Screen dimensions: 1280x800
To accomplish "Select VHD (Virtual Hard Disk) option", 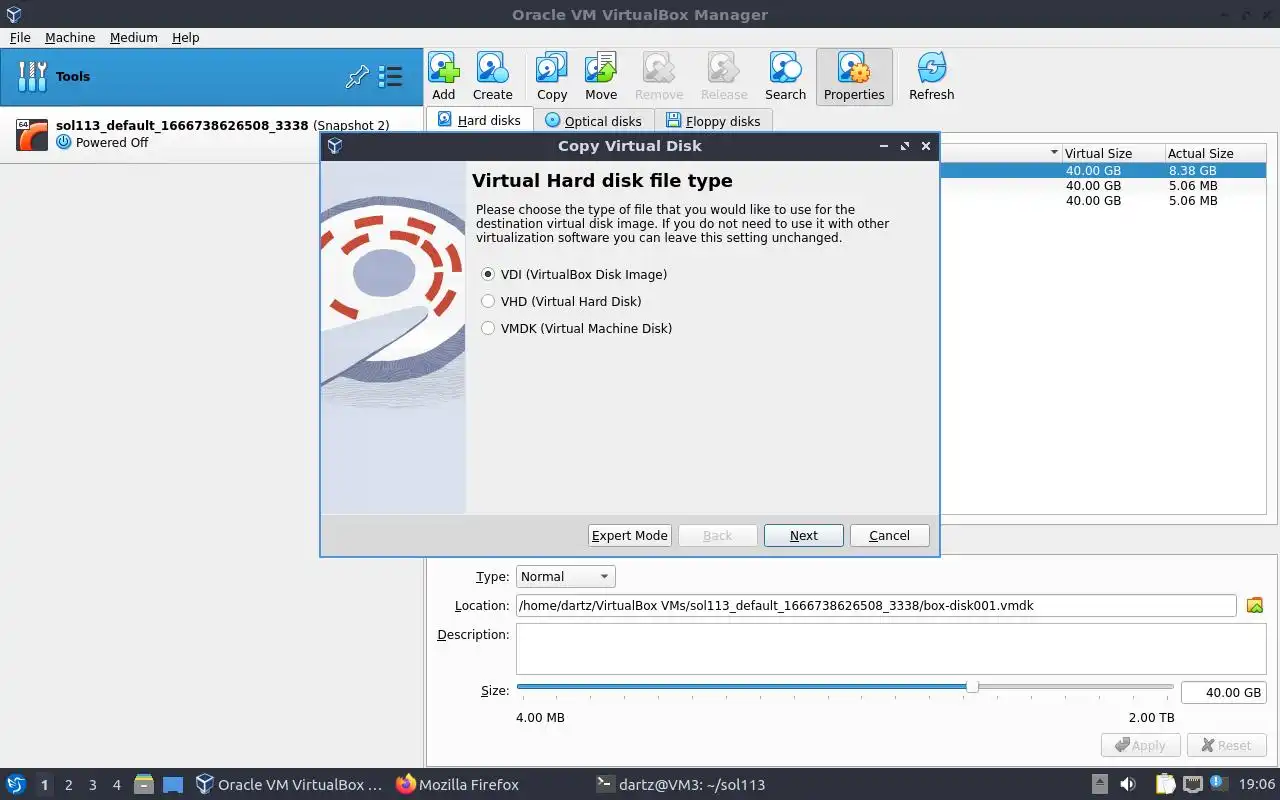I will click(561, 301).
